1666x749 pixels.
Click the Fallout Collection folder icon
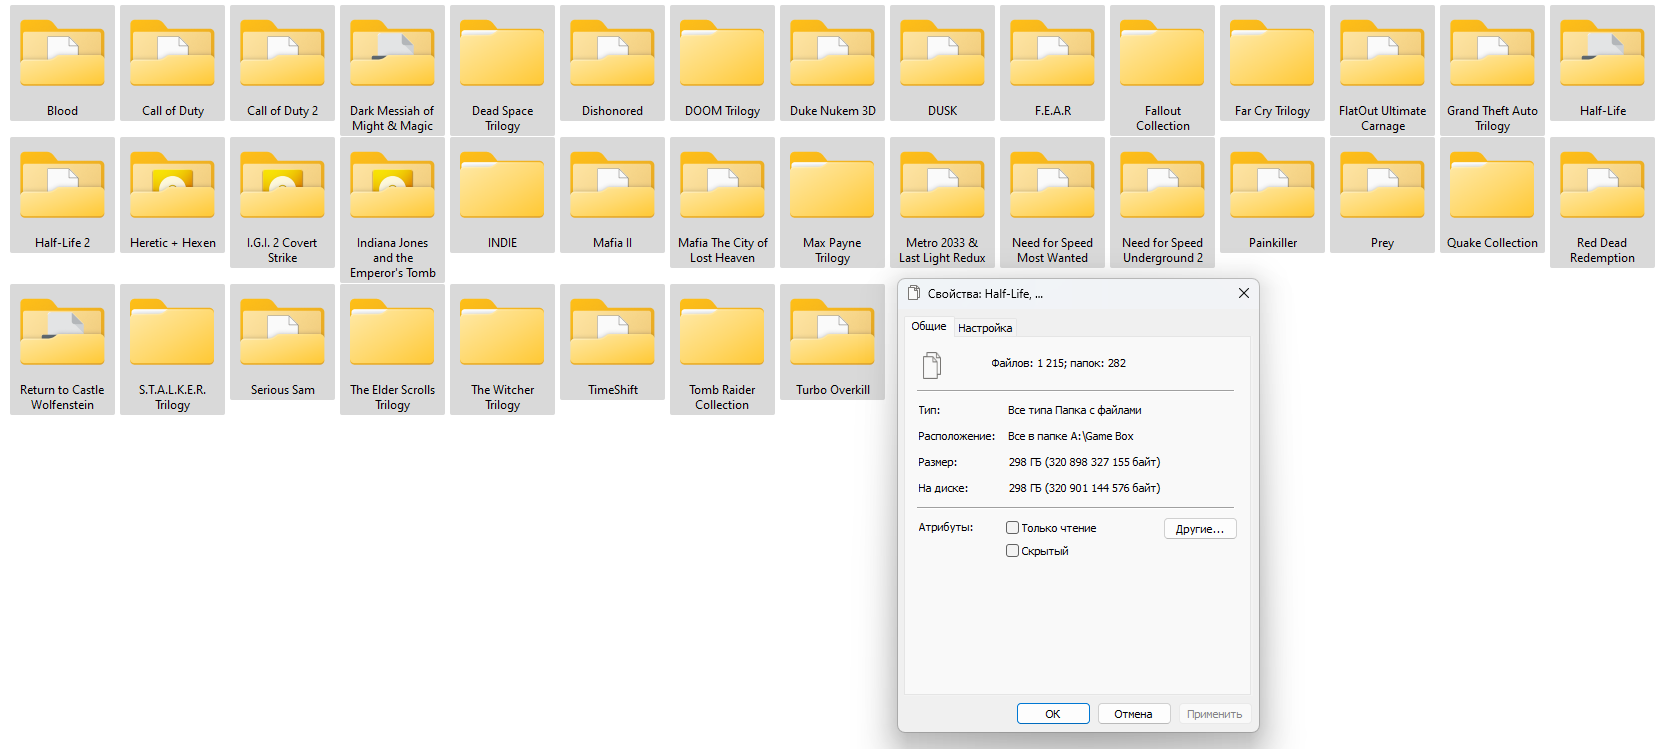tap(1162, 53)
